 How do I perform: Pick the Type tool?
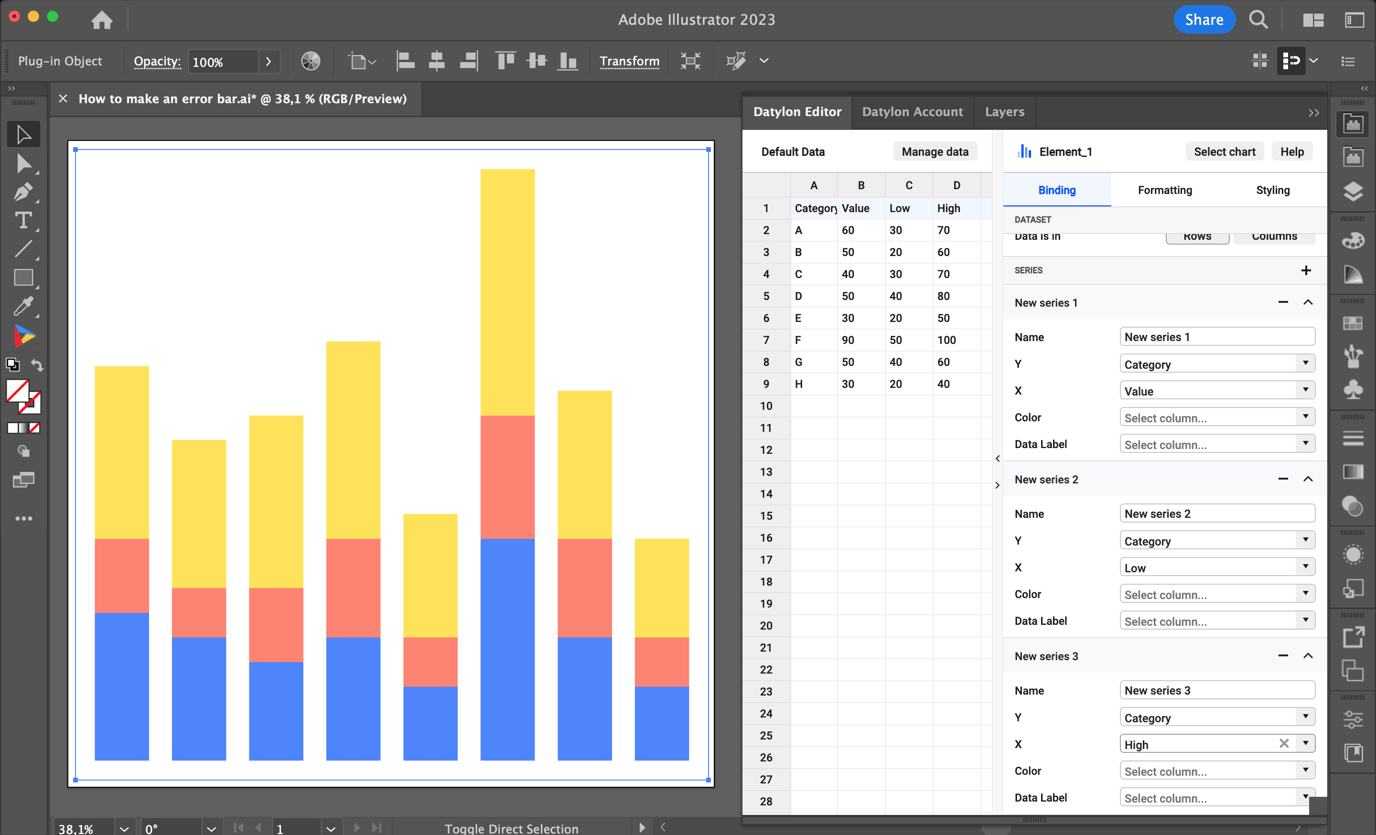point(24,220)
